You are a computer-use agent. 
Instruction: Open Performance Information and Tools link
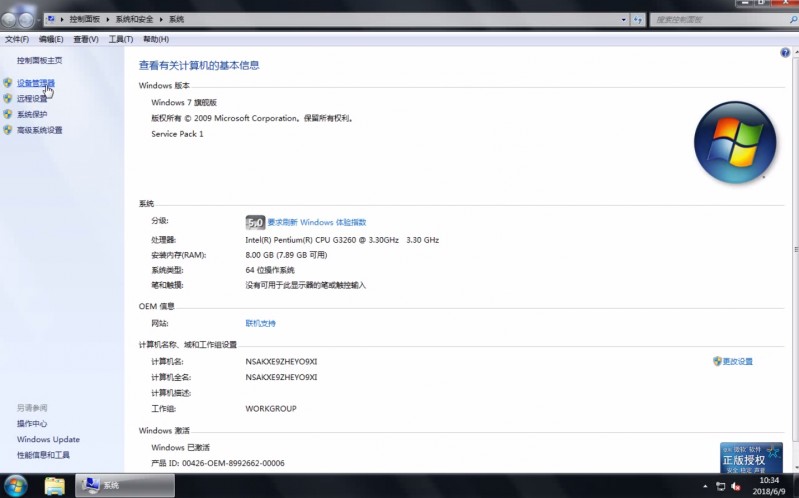click(x=43, y=455)
